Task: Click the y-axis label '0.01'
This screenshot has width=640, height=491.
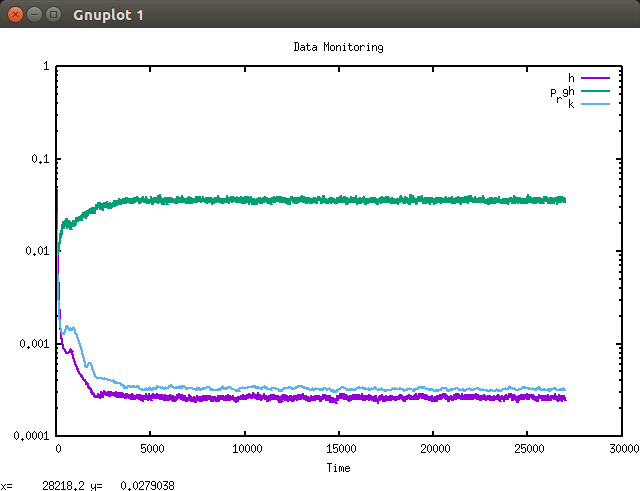Action: (37, 251)
